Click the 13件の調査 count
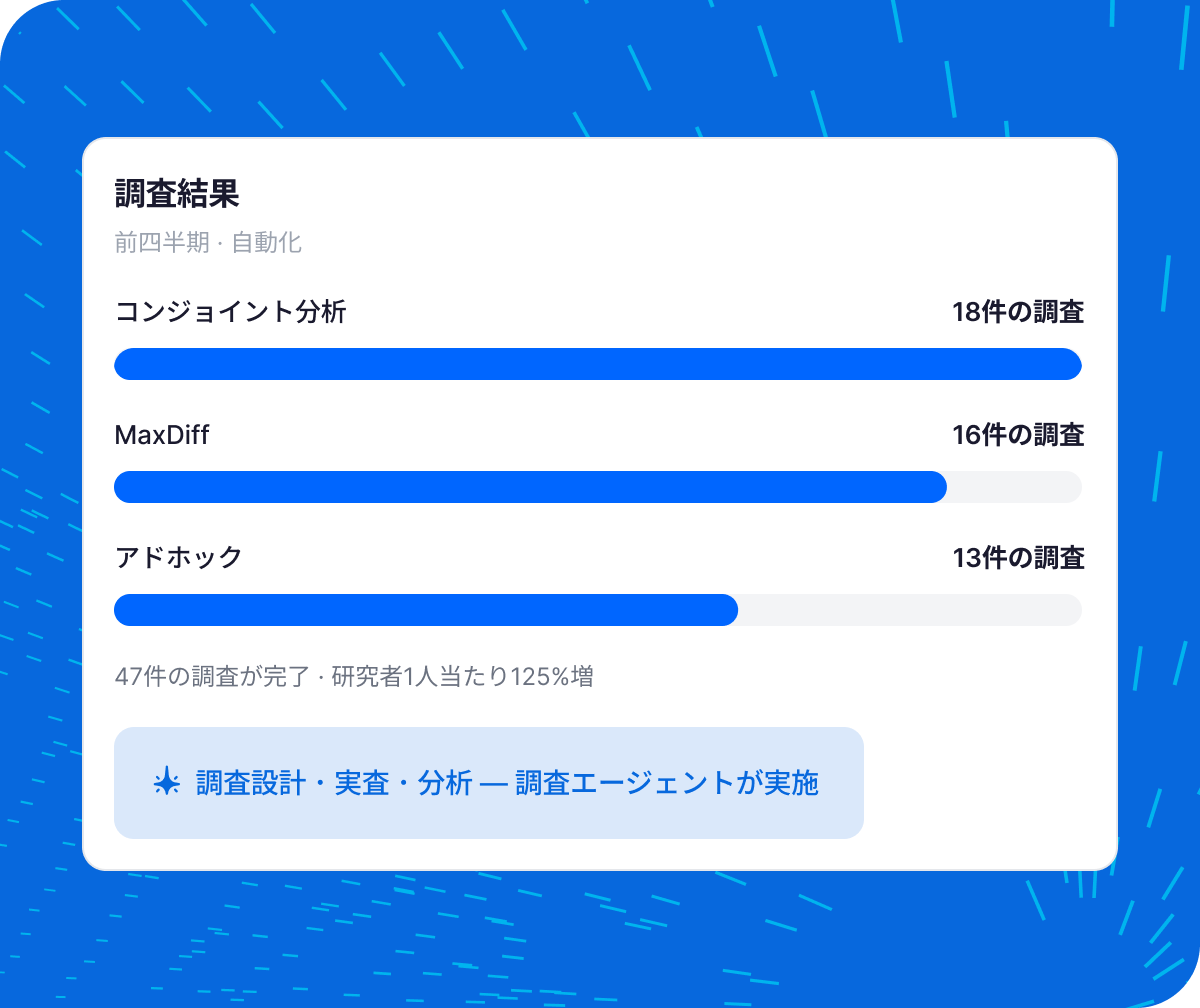The image size is (1200, 1008). point(1018,558)
